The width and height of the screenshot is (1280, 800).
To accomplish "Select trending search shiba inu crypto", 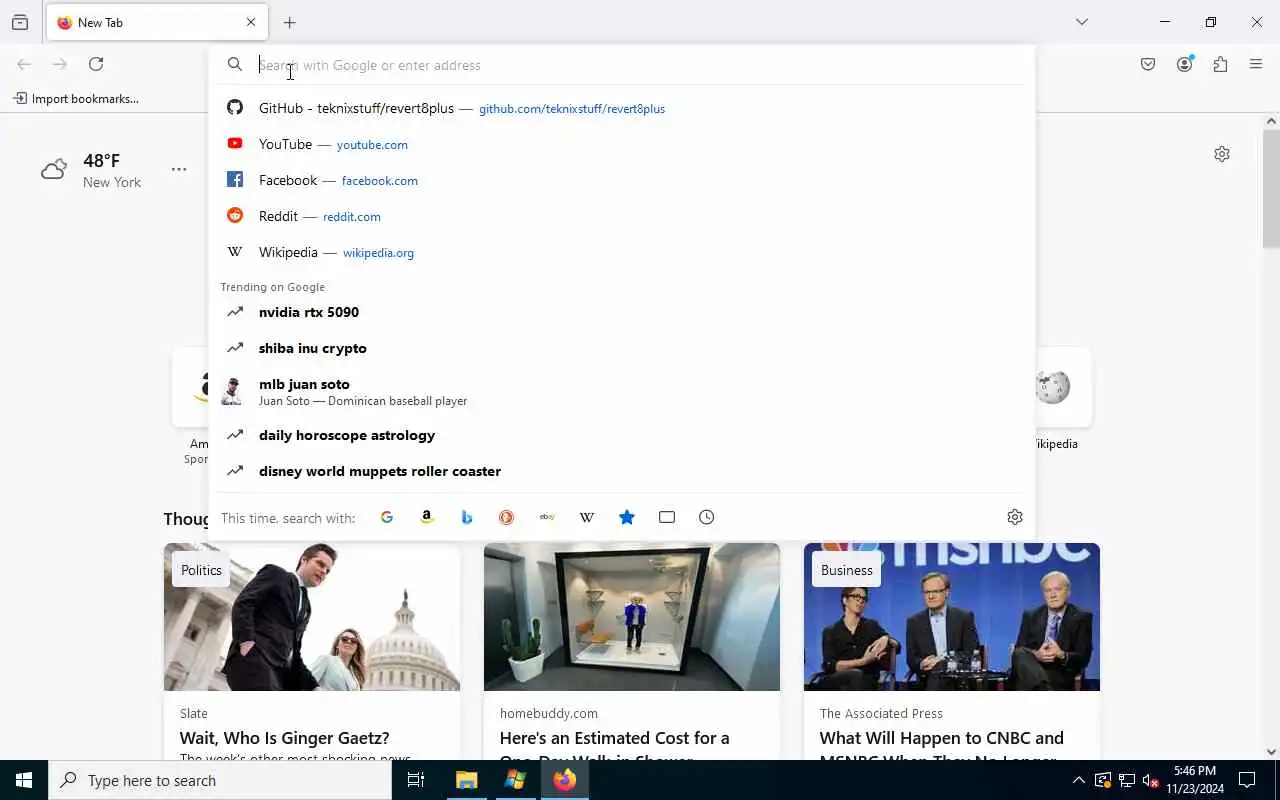I will point(622,348).
